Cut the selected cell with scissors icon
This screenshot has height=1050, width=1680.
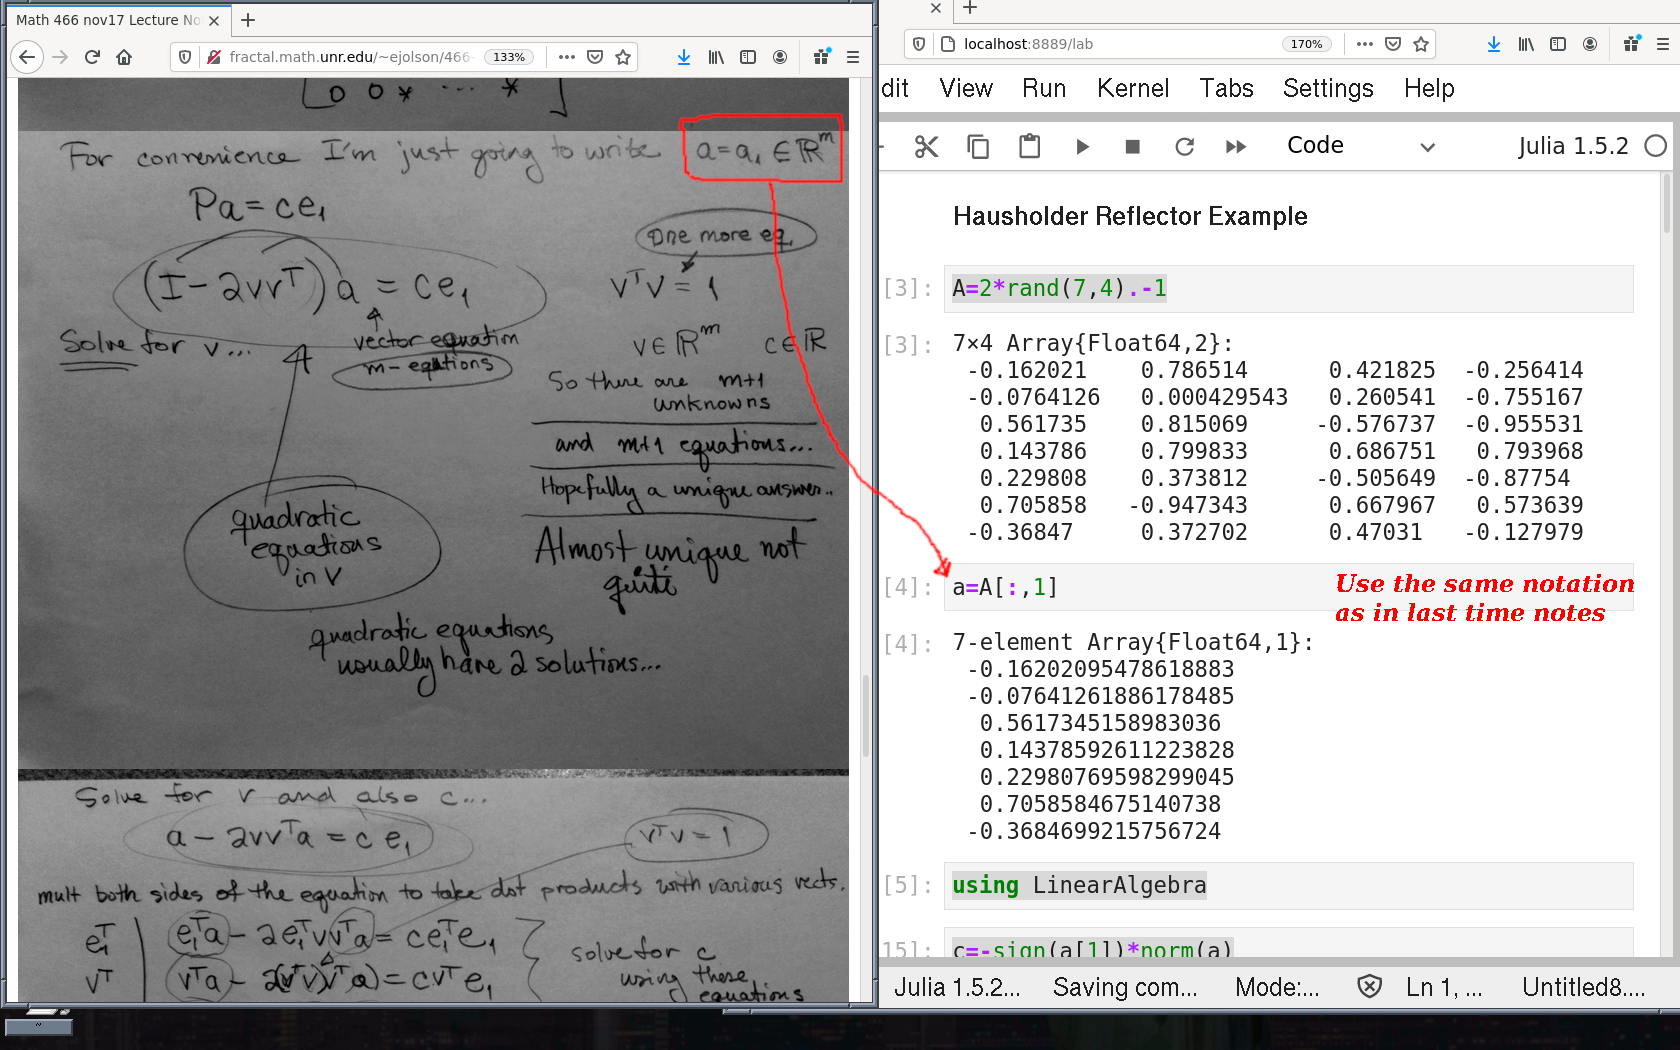926,147
